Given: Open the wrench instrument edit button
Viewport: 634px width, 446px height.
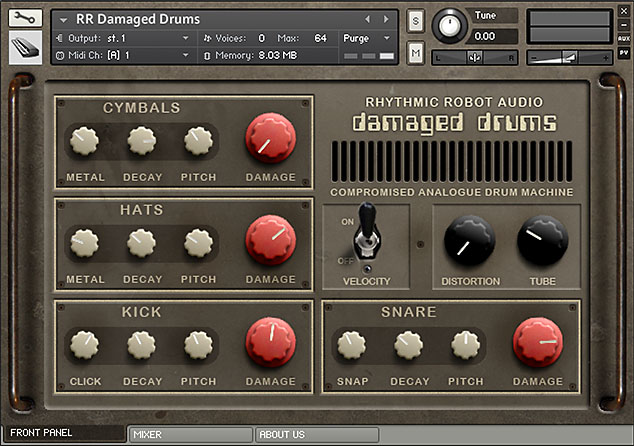Looking at the screenshot, I should (25, 18).
